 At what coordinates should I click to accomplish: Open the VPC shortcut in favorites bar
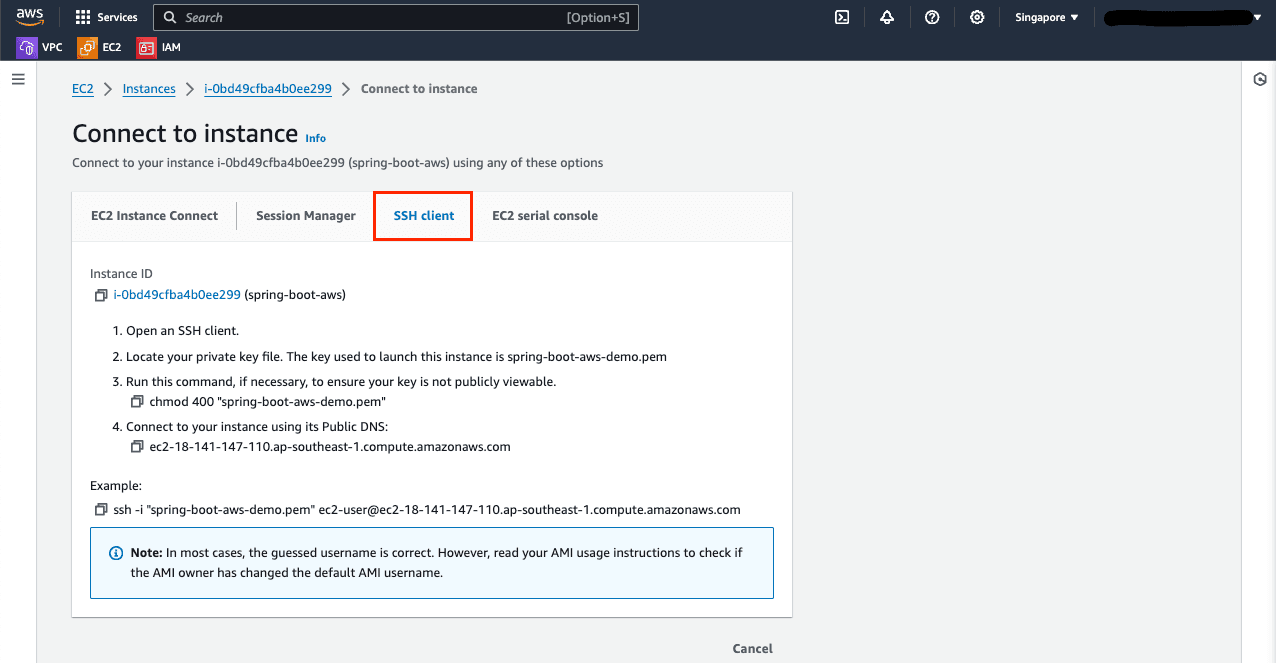(40, 47)
